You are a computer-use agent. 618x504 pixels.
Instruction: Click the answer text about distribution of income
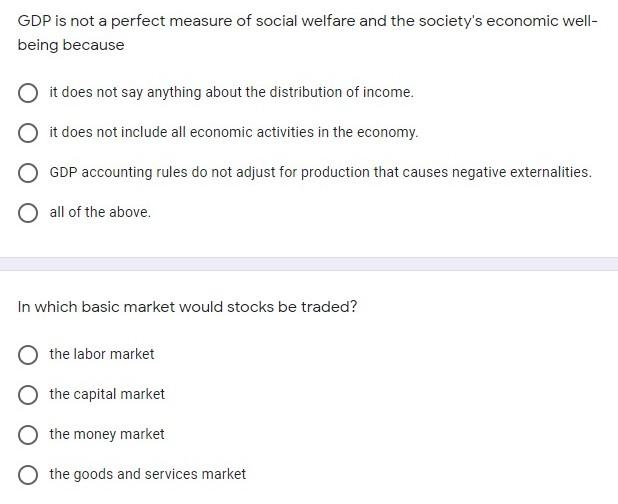231,92
